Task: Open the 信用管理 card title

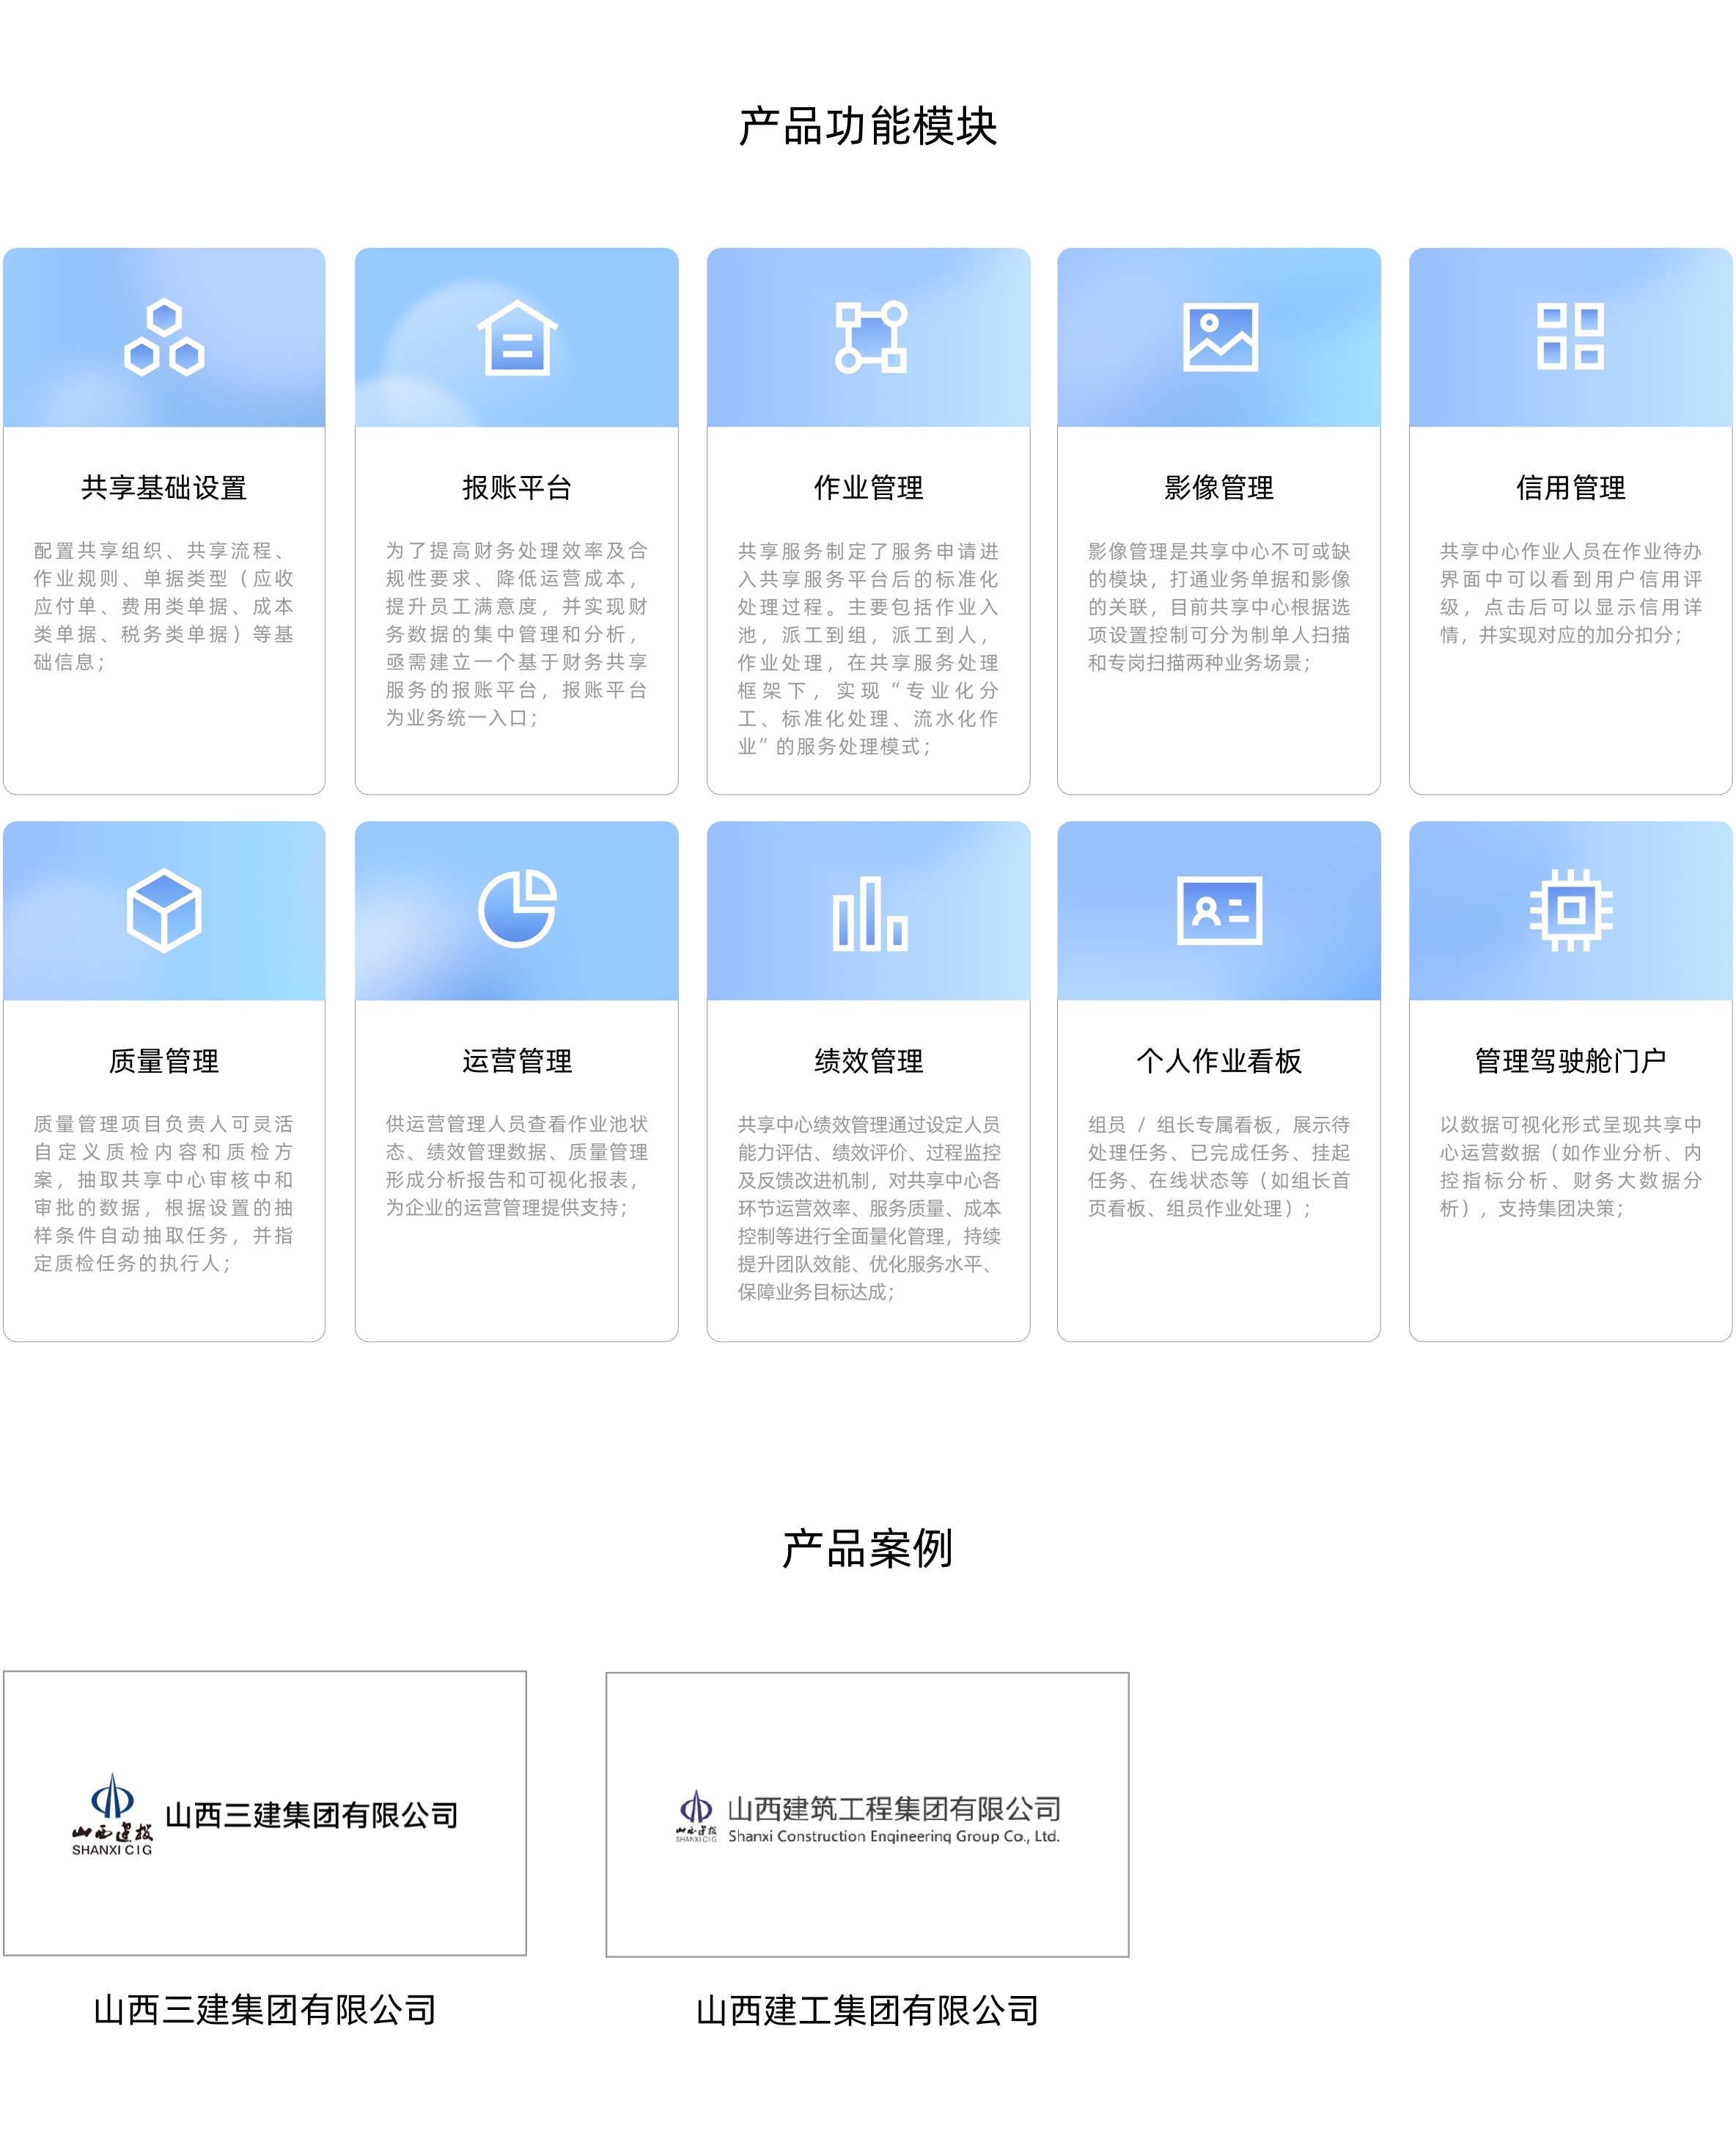Action: [1571, 488]
